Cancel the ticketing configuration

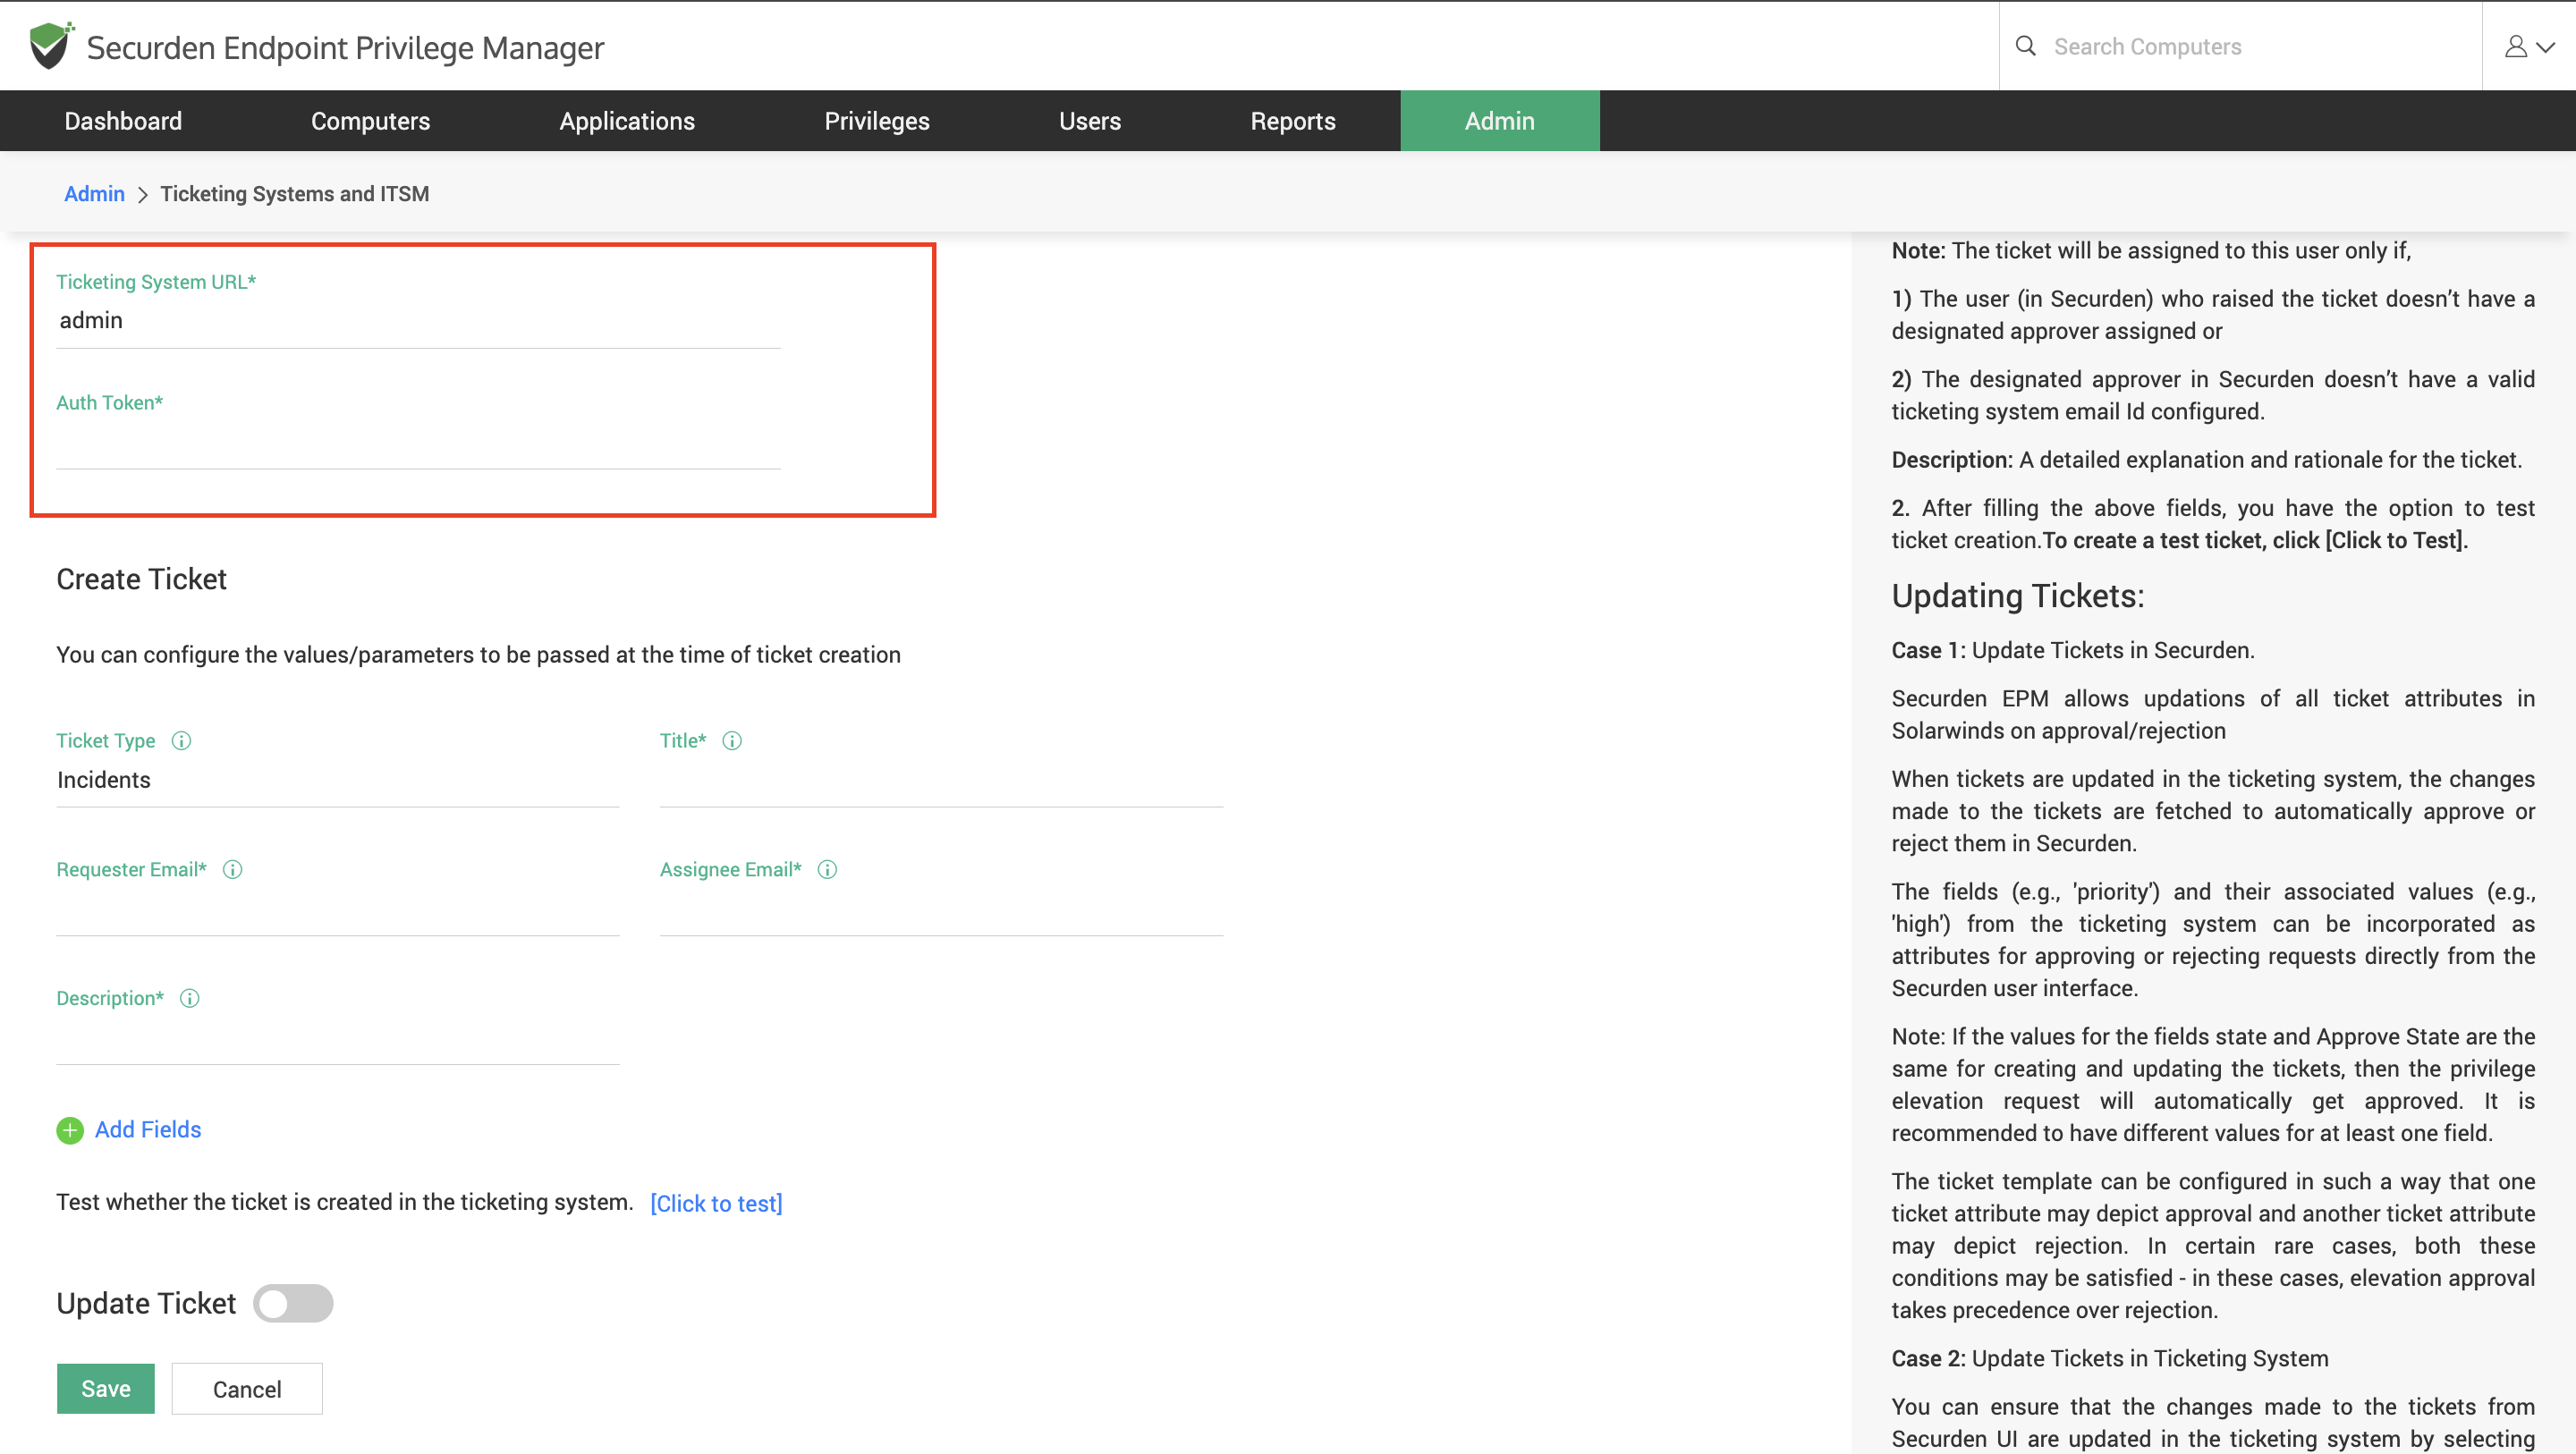(x=247, y=1389)
